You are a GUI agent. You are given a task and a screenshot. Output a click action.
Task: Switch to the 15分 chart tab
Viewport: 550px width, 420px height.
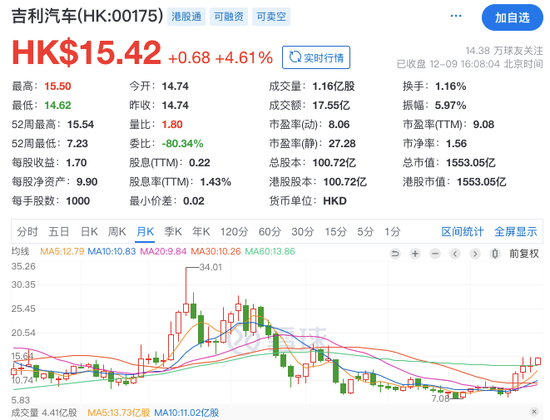click(335, 232)
